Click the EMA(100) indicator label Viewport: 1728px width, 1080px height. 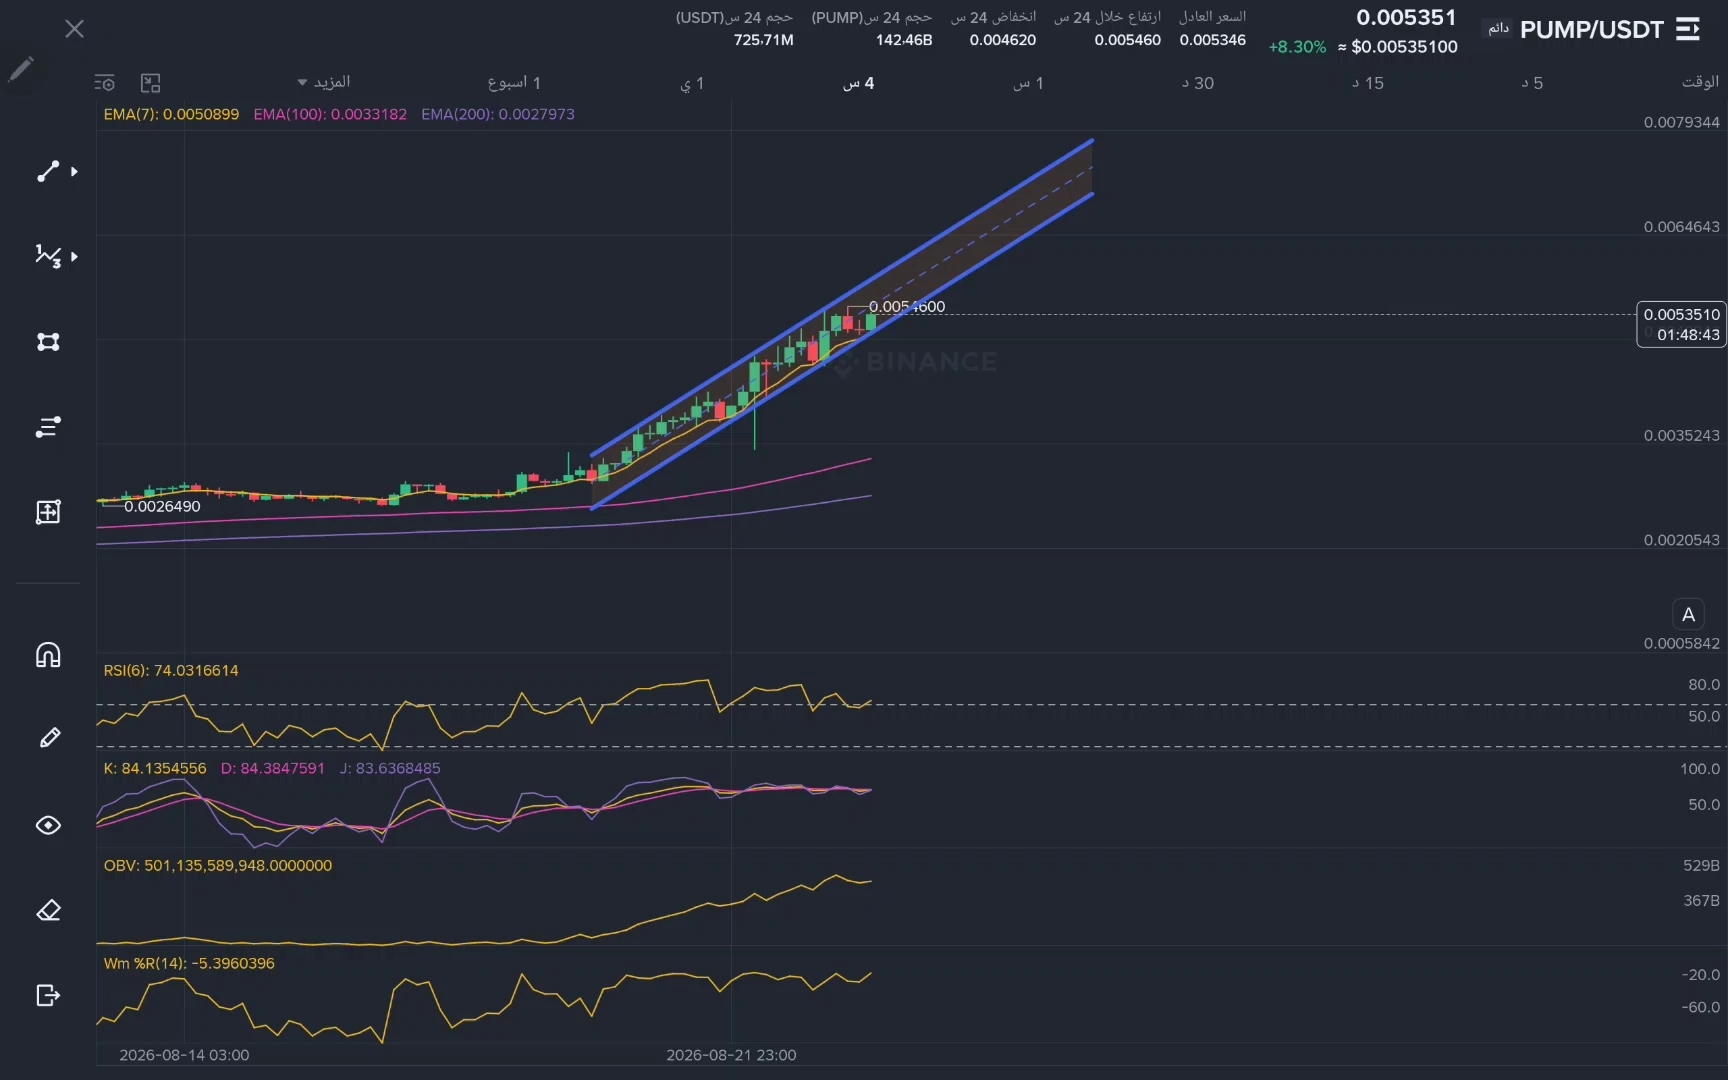pyautogui.click(x=330, y=114)
